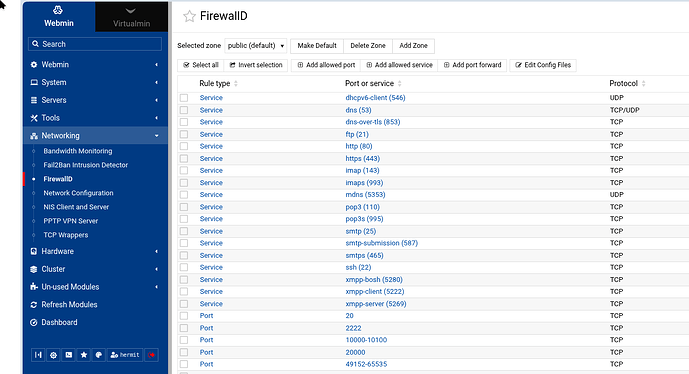Click the Tools wrench icon
This screenshot has height=374, width=689.
pos(34,118)
